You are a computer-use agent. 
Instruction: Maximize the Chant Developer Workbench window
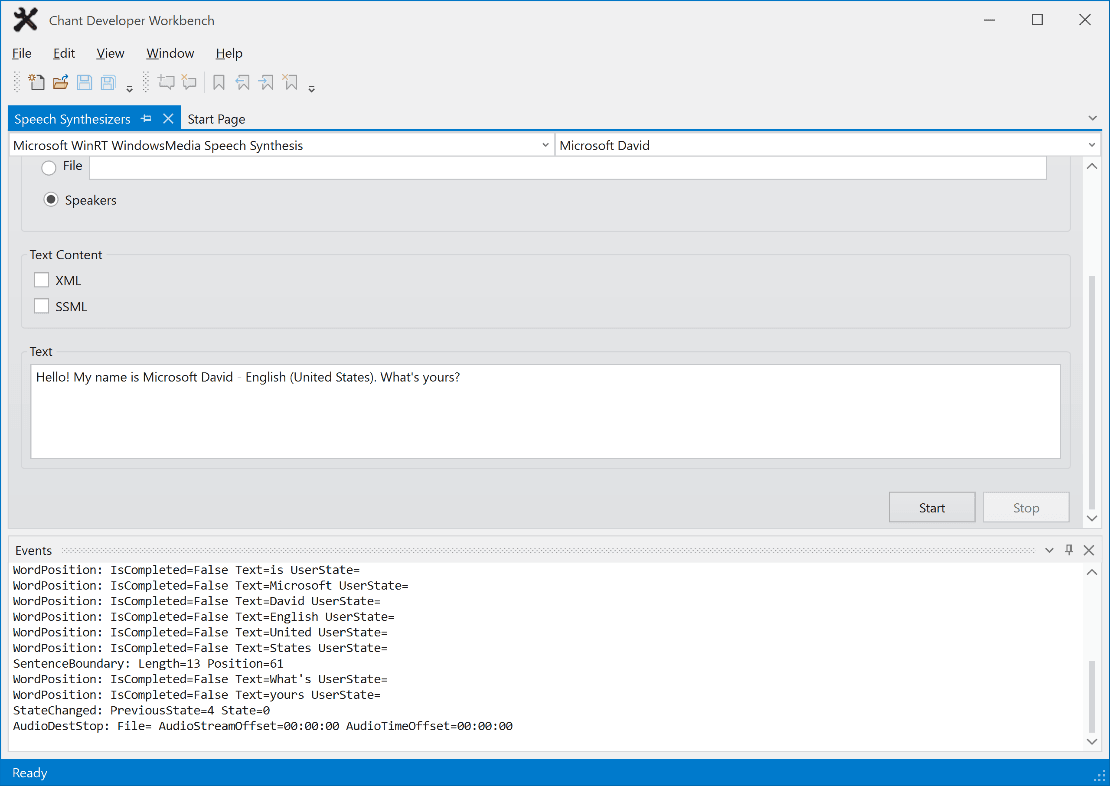(x=1037, y=20)
